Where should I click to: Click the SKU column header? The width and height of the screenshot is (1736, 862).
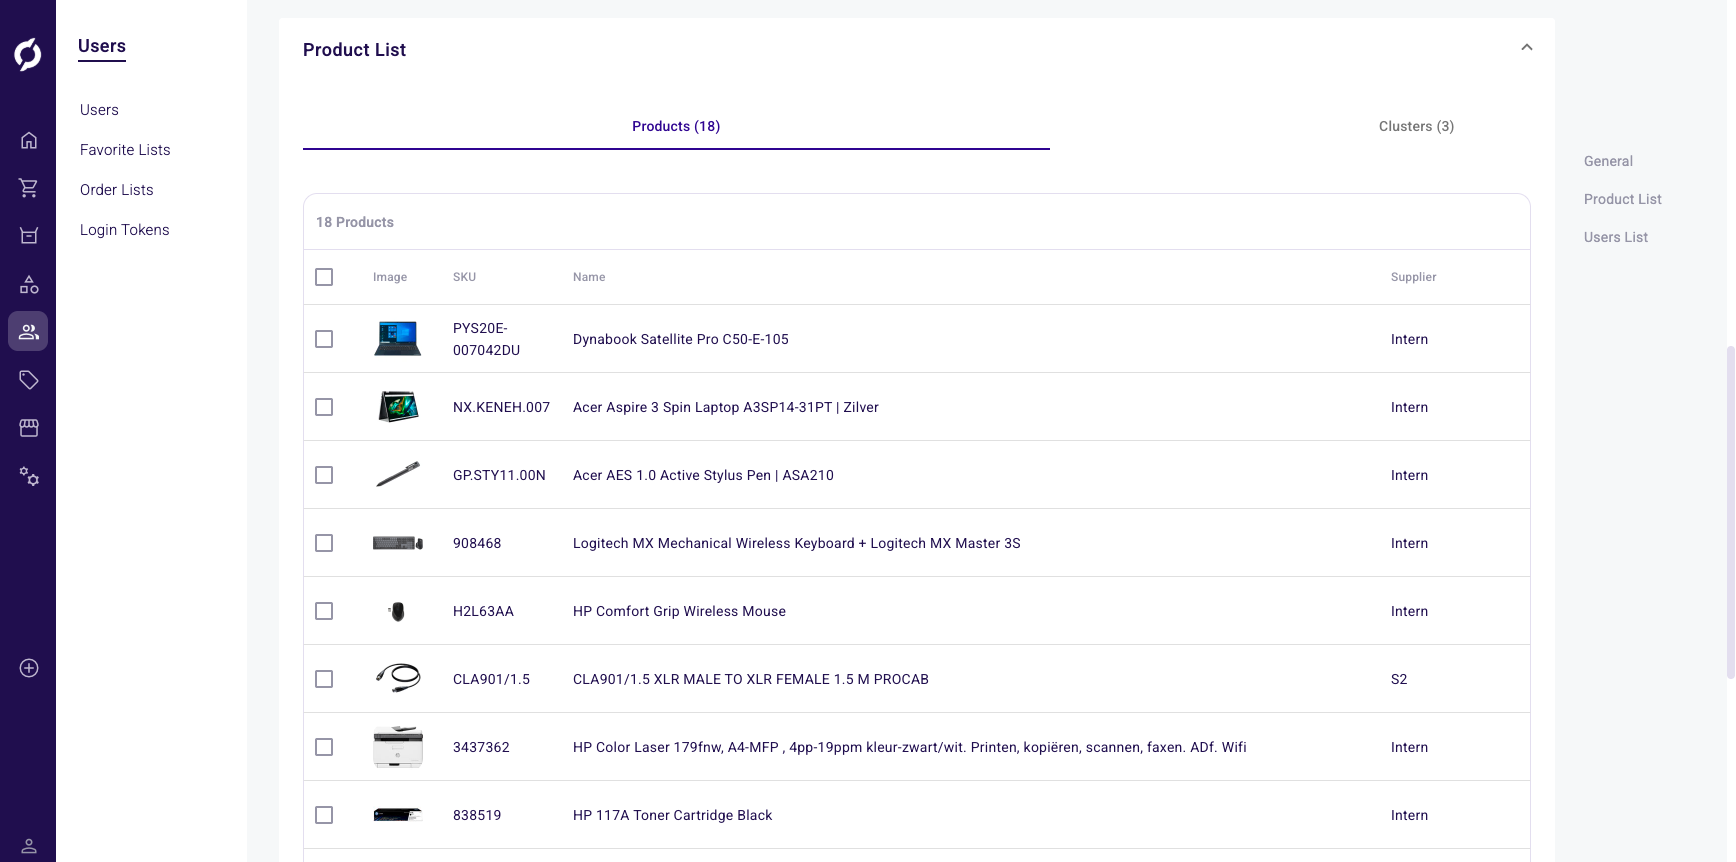[x=464, y=277]
